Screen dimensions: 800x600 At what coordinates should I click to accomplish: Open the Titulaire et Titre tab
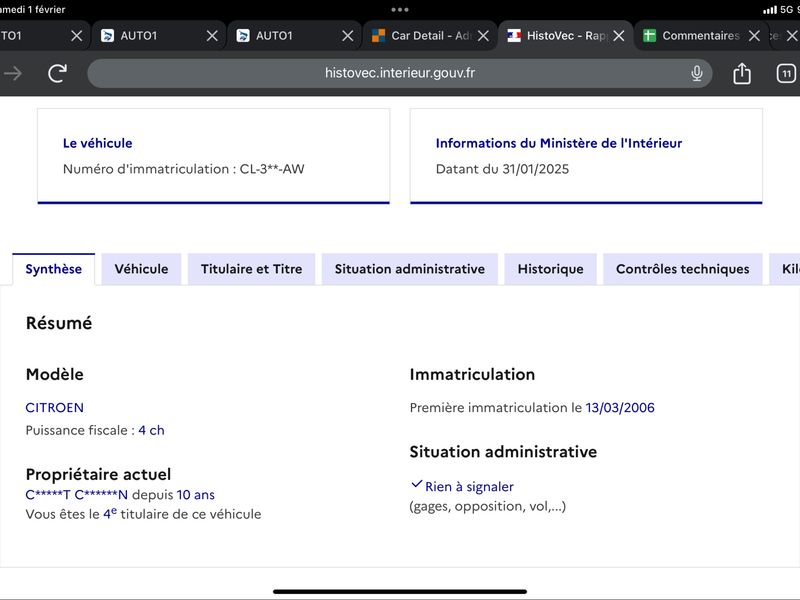pos(252,269)
